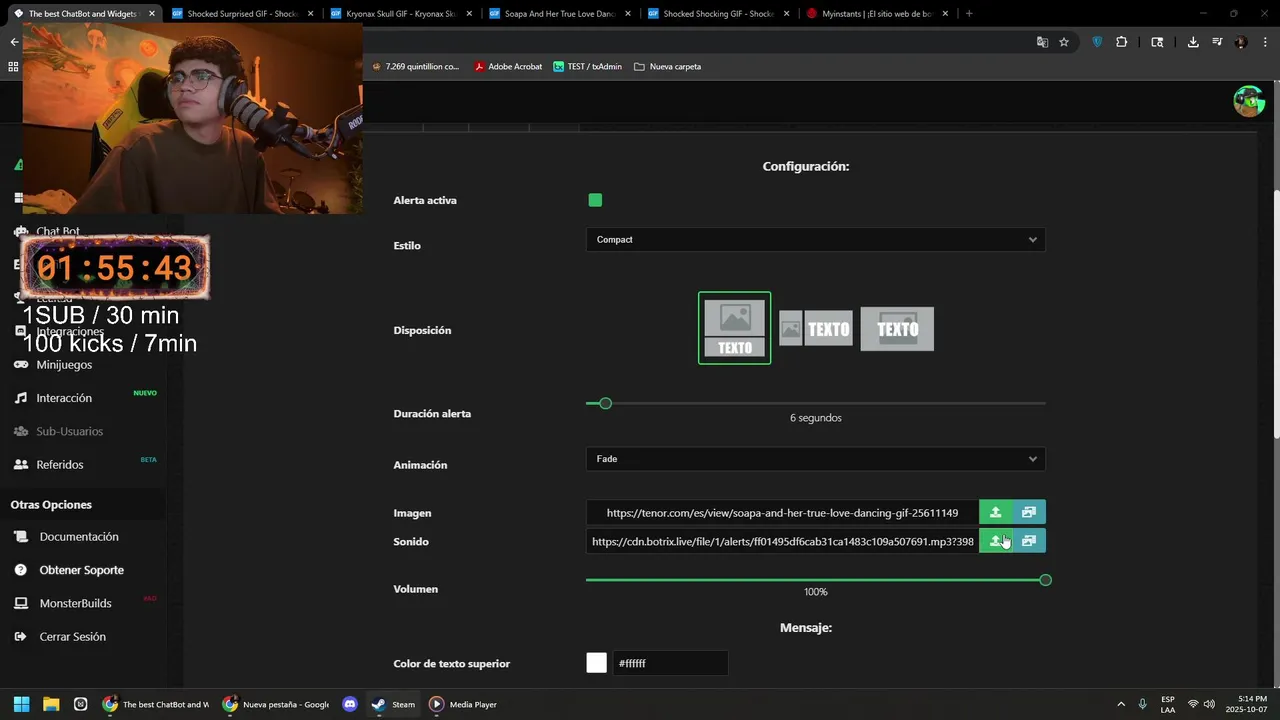This screenshot has width=1280, height=720.
Task: Open File Explorer from taskbar
Action: pos(51,704)
